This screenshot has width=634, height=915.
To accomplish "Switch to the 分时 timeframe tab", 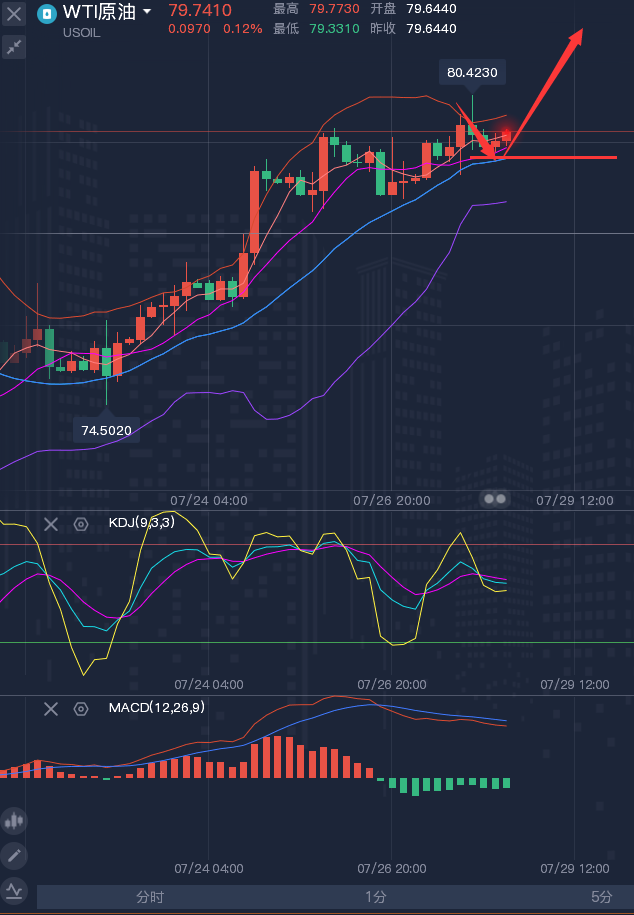I will 150,897.
